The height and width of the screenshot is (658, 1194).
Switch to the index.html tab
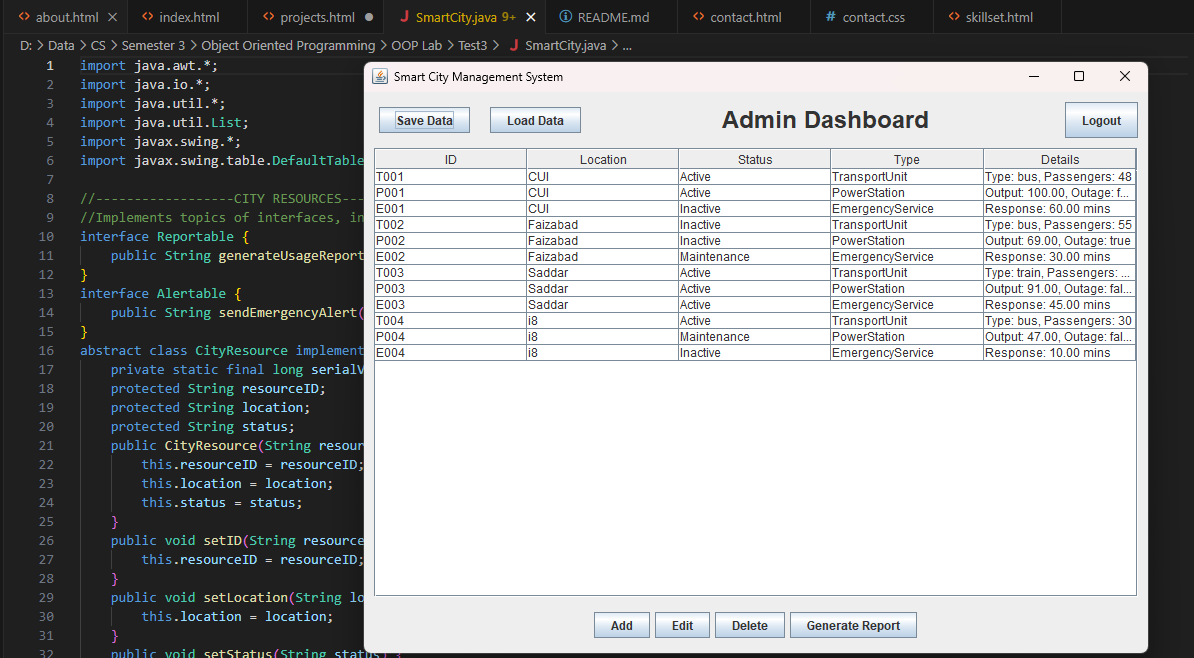pyautogui.click(x=189, y=17)
